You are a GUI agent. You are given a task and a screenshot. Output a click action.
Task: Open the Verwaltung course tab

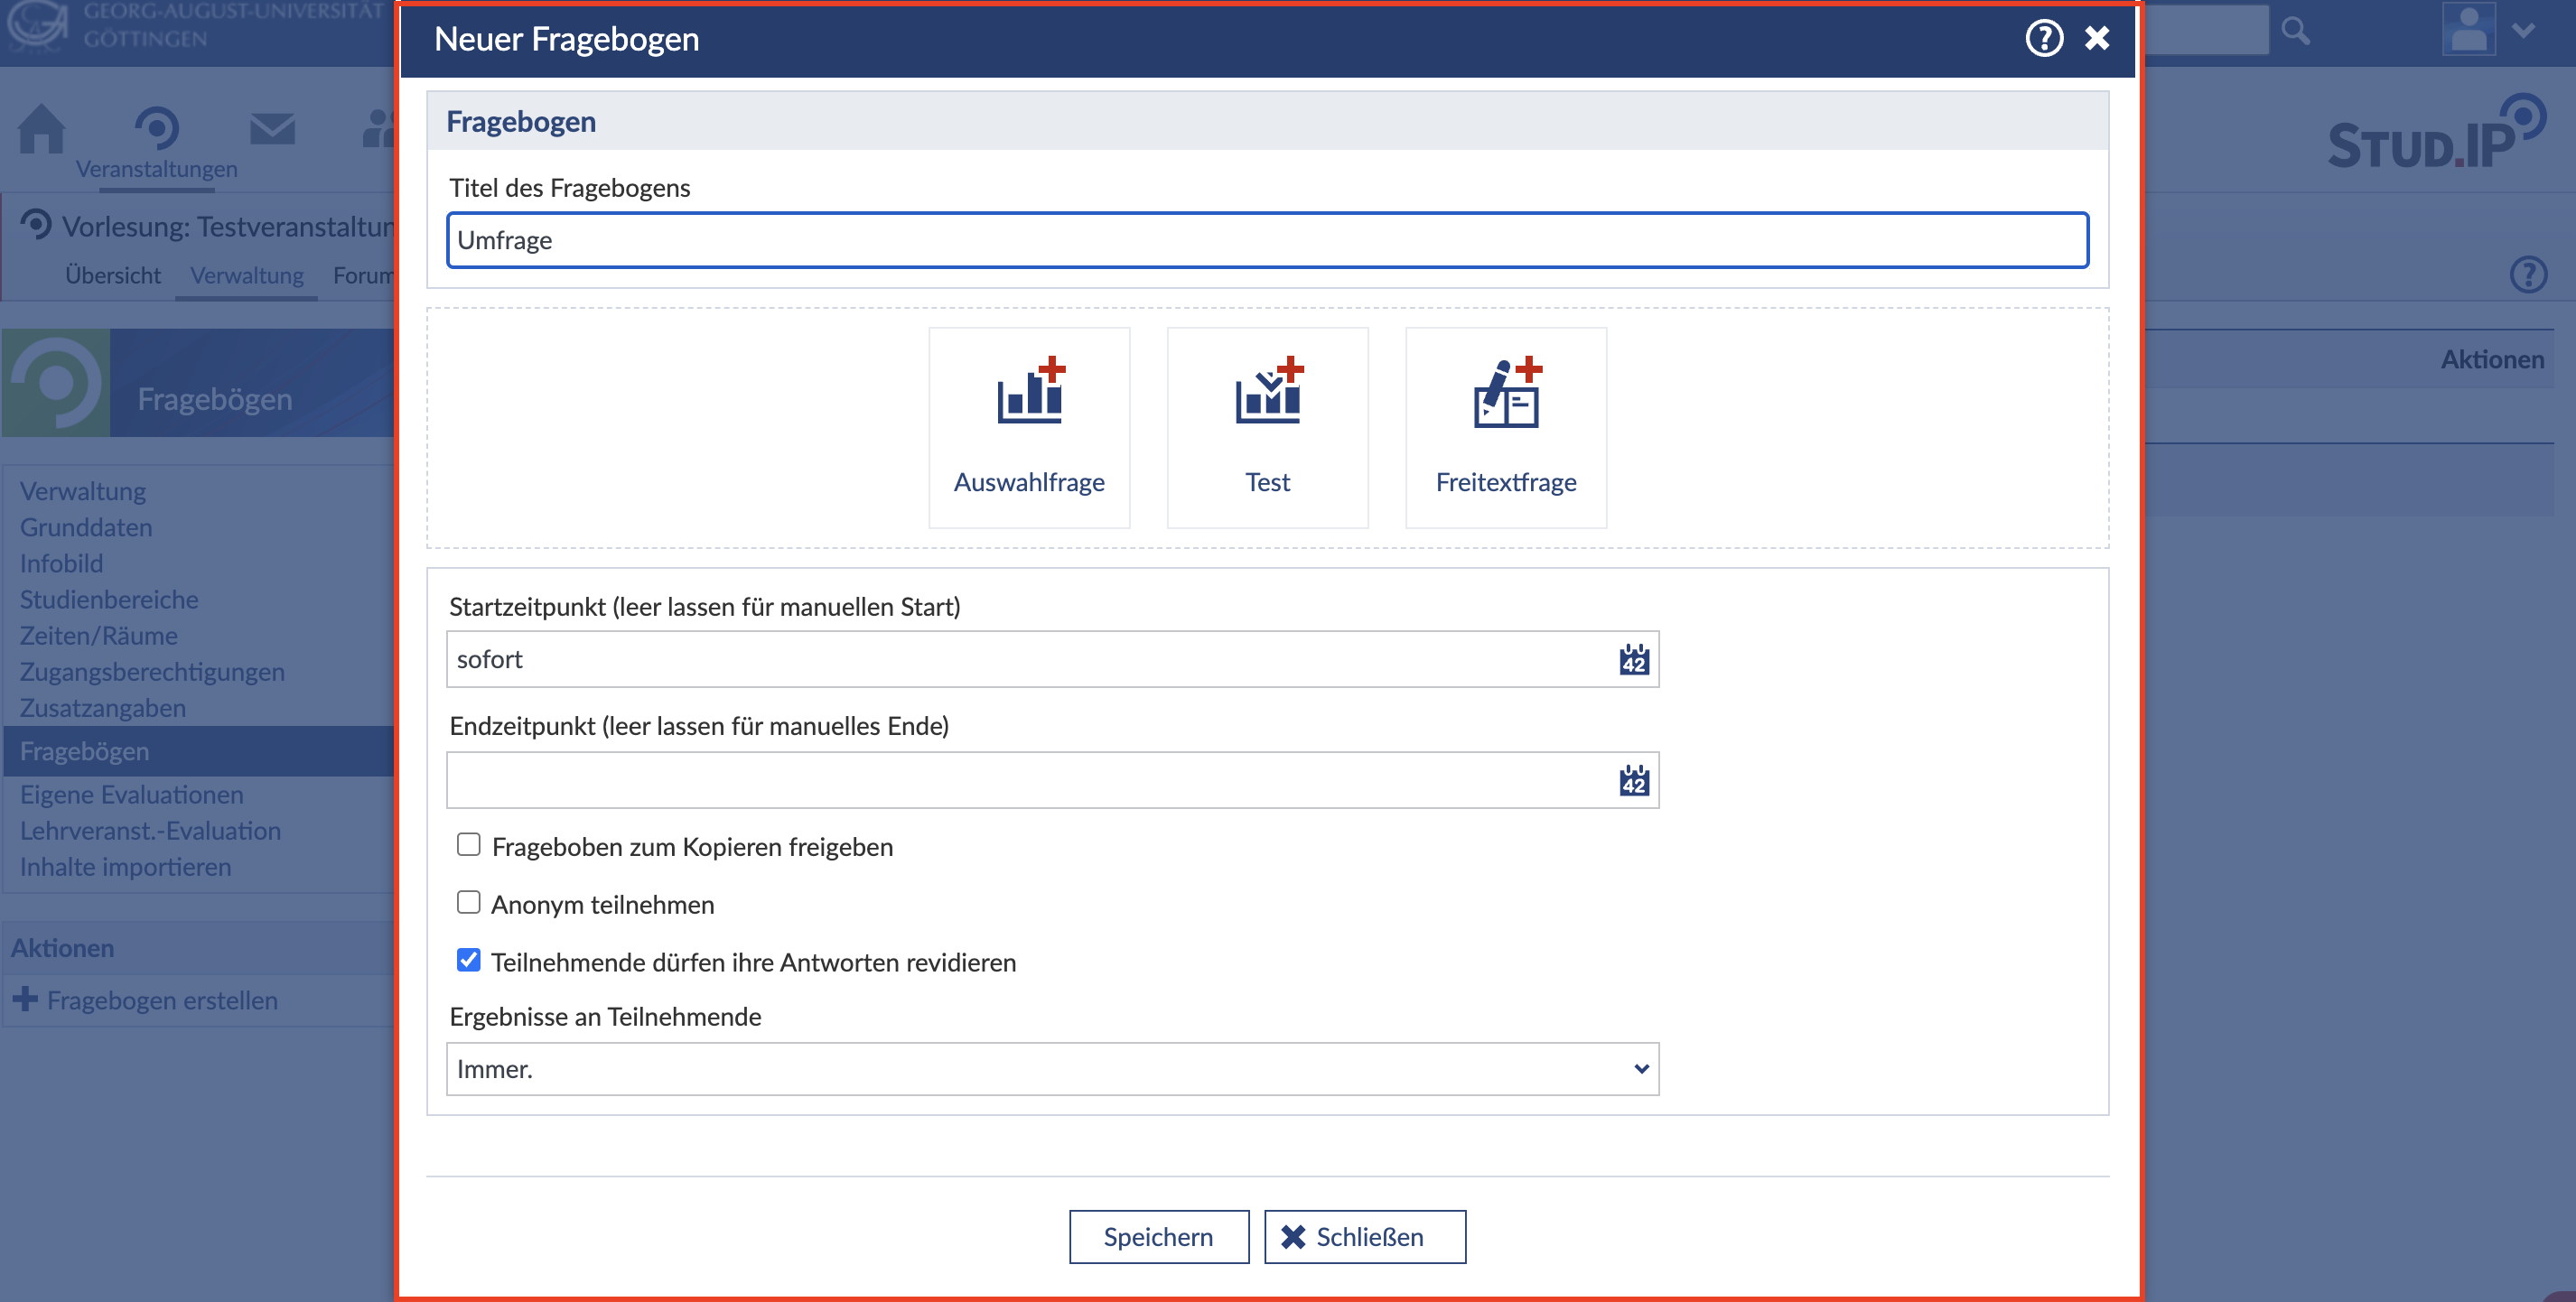246,275
